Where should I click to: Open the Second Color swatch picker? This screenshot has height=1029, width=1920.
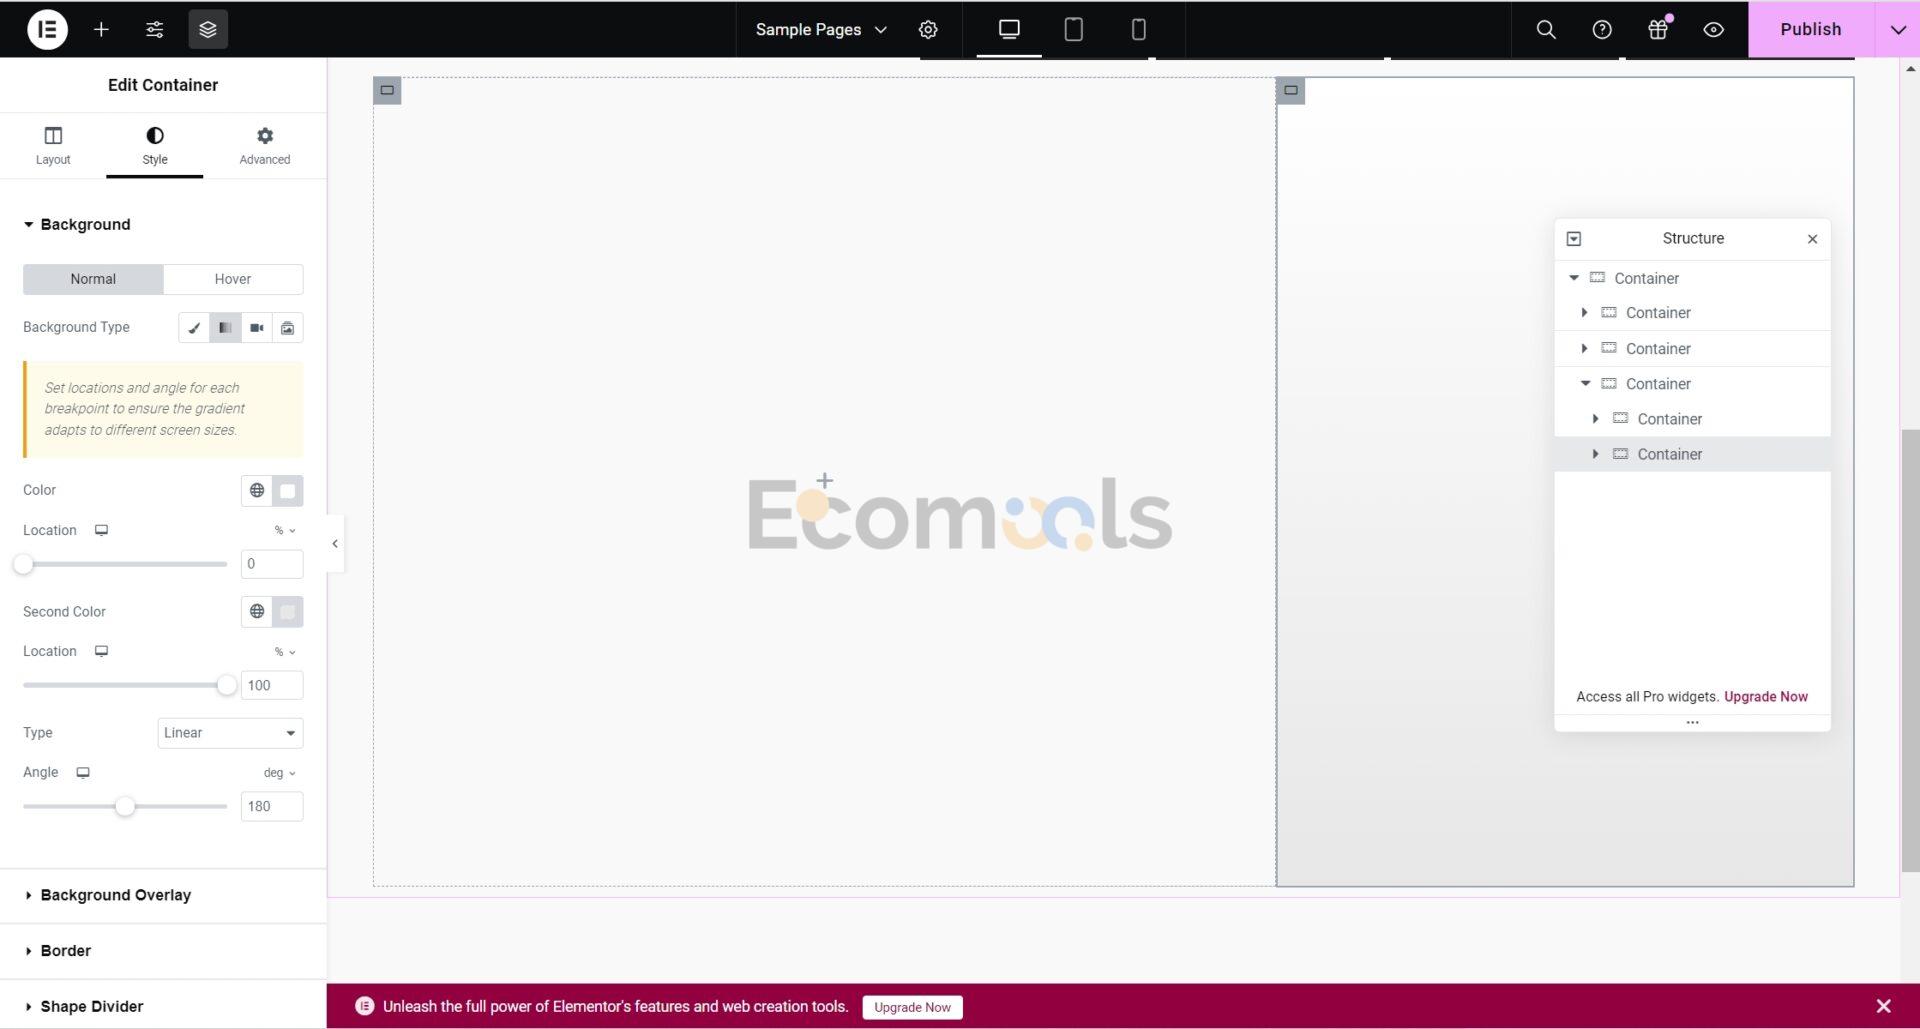(288, 612)
